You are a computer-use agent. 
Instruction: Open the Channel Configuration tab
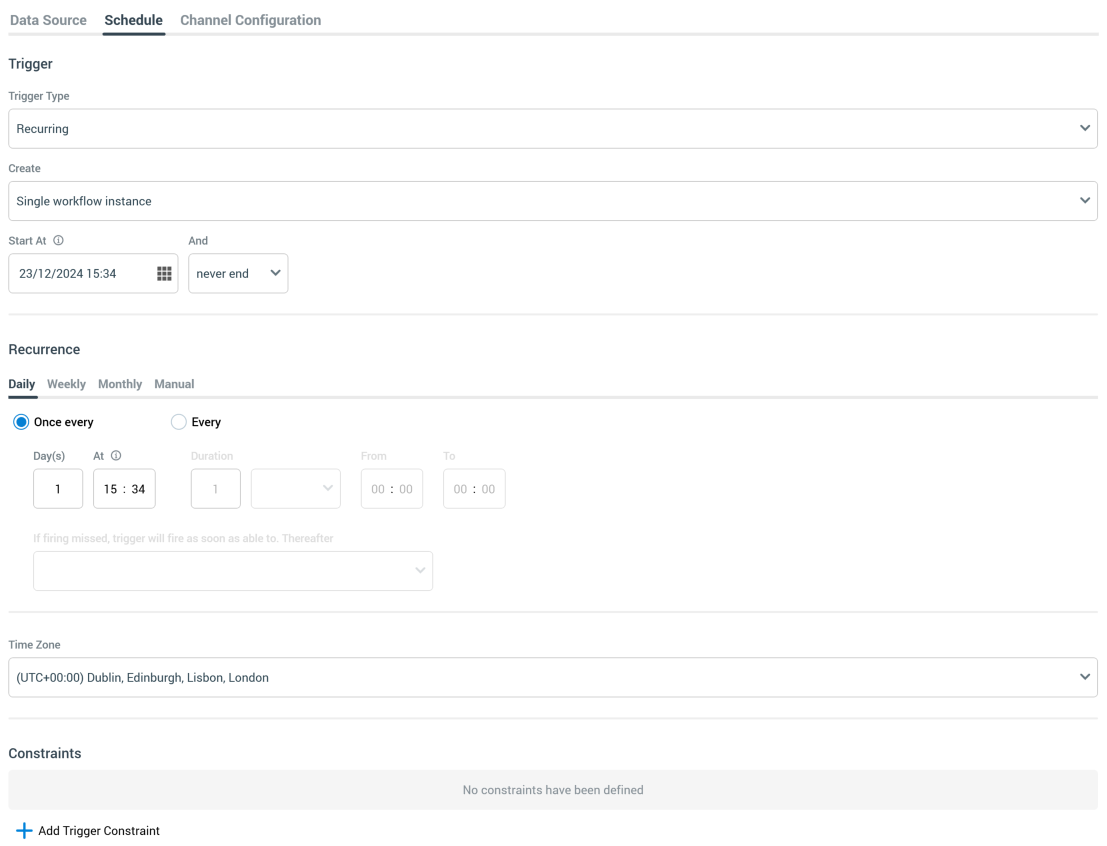pos(250,20)
